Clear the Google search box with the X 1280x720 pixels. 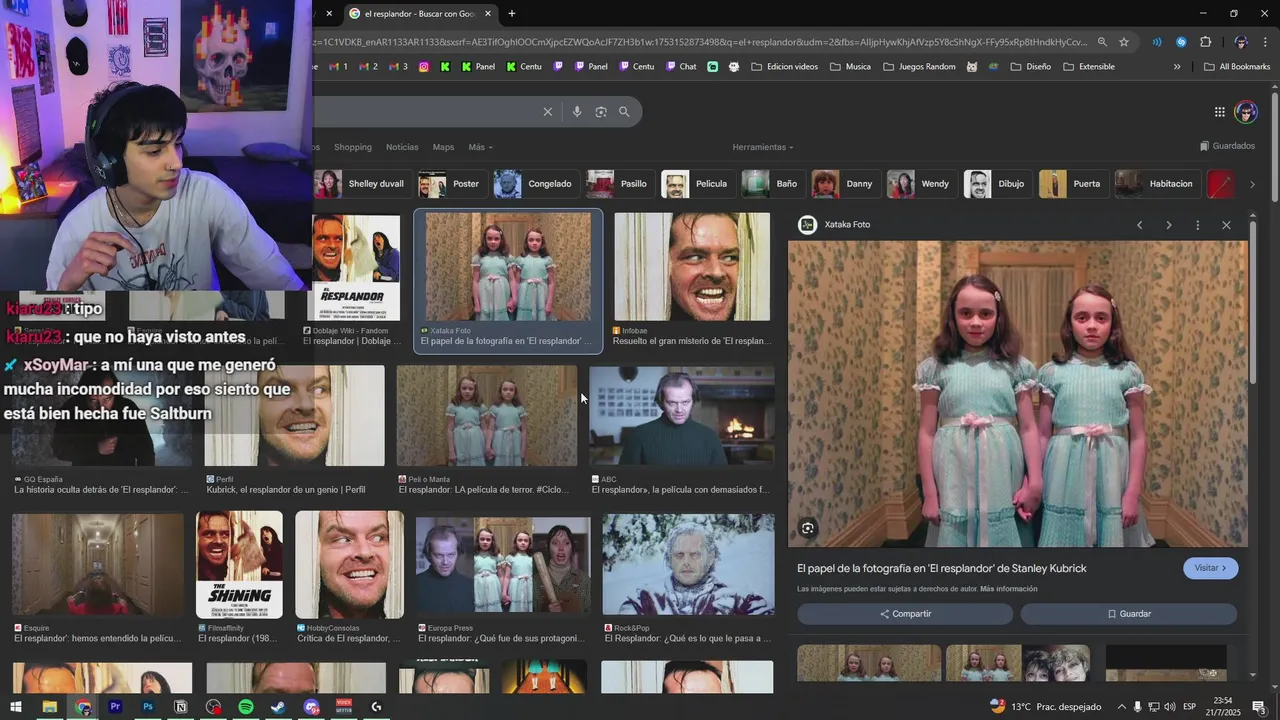point(547,112)
